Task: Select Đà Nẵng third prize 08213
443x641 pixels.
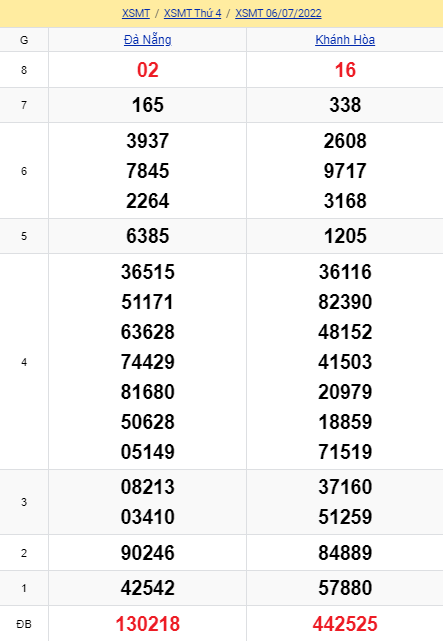Action: coord(148,487)
